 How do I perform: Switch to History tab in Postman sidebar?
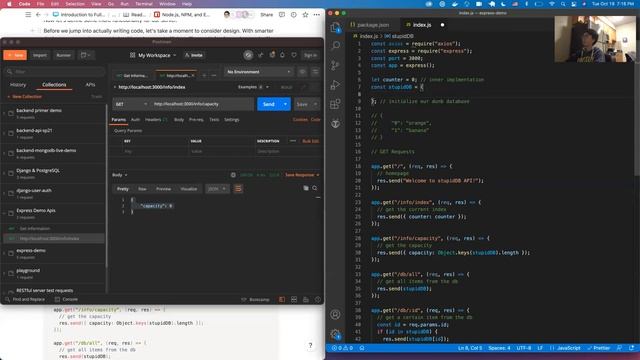click(18, 84)
